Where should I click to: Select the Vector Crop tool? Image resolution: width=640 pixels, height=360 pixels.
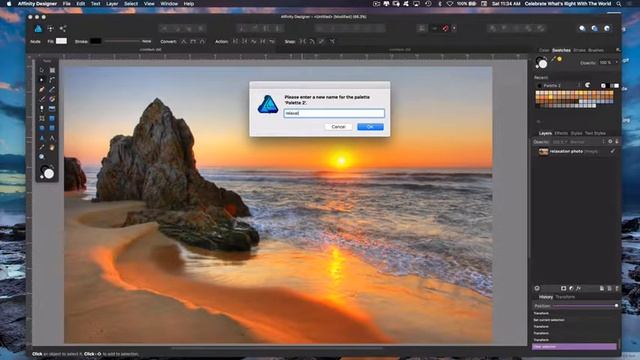click(42, 118)
